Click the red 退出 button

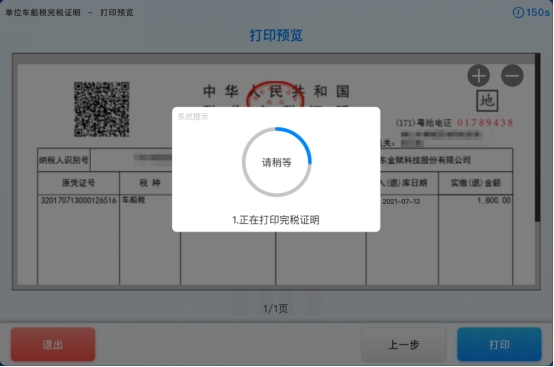click(x=53, y=344)
